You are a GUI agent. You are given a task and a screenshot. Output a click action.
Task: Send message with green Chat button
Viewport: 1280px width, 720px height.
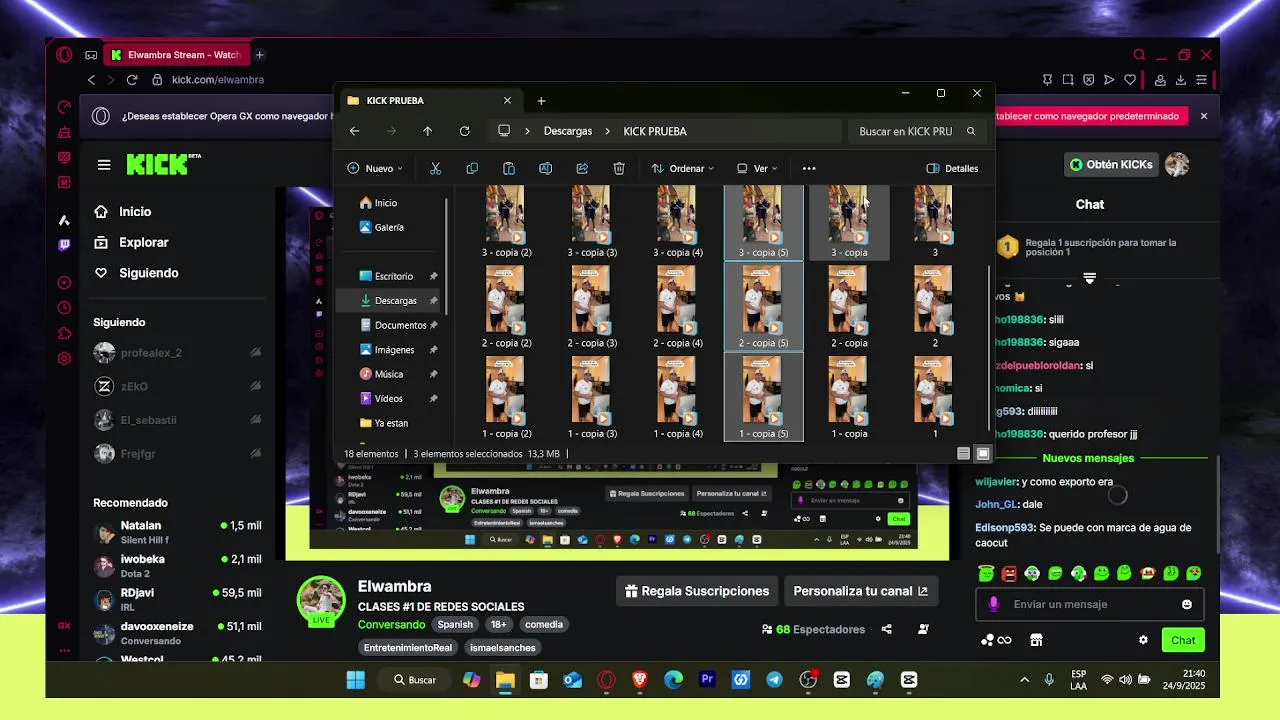pyautogui.click(x=1183, y=640)
